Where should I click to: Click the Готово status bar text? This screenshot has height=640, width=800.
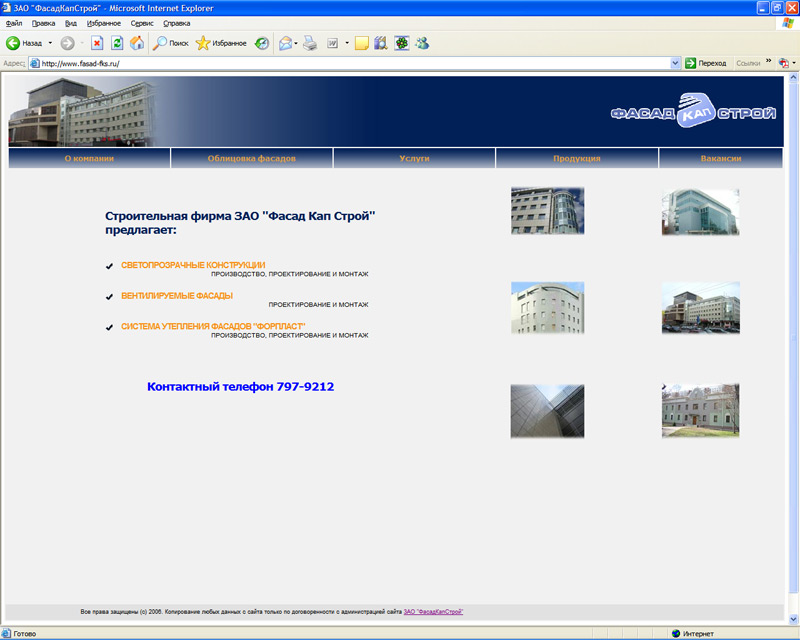pyautogui.click(x=24, y=633)
